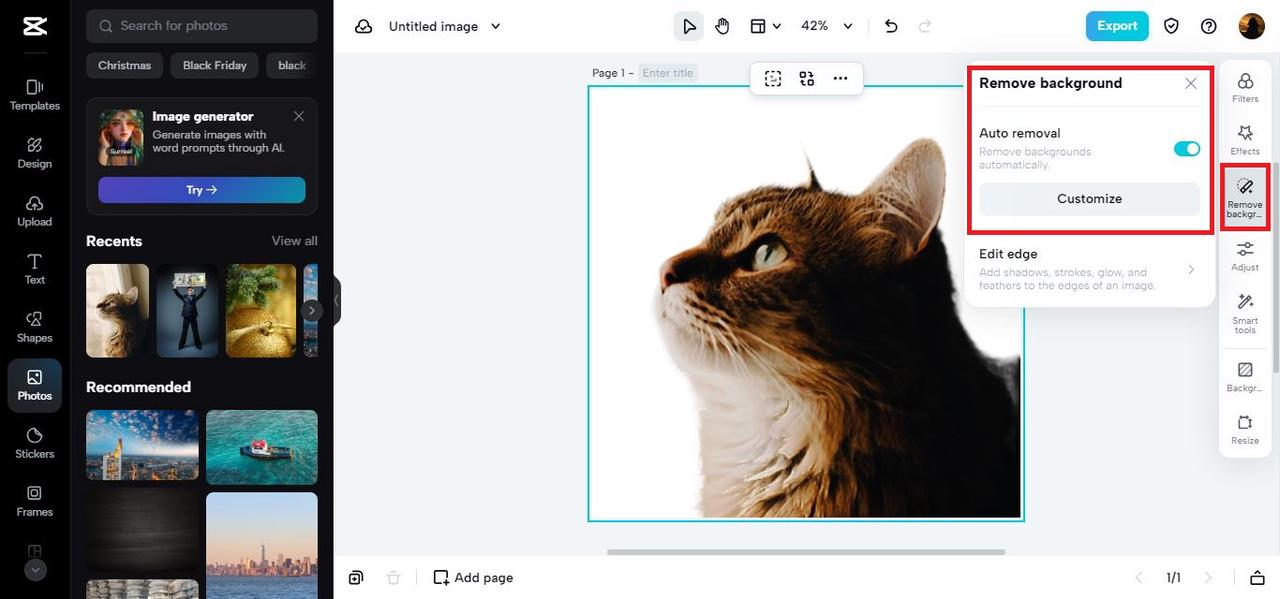
Task: Click the Customize button
Action: [1089, 199]
